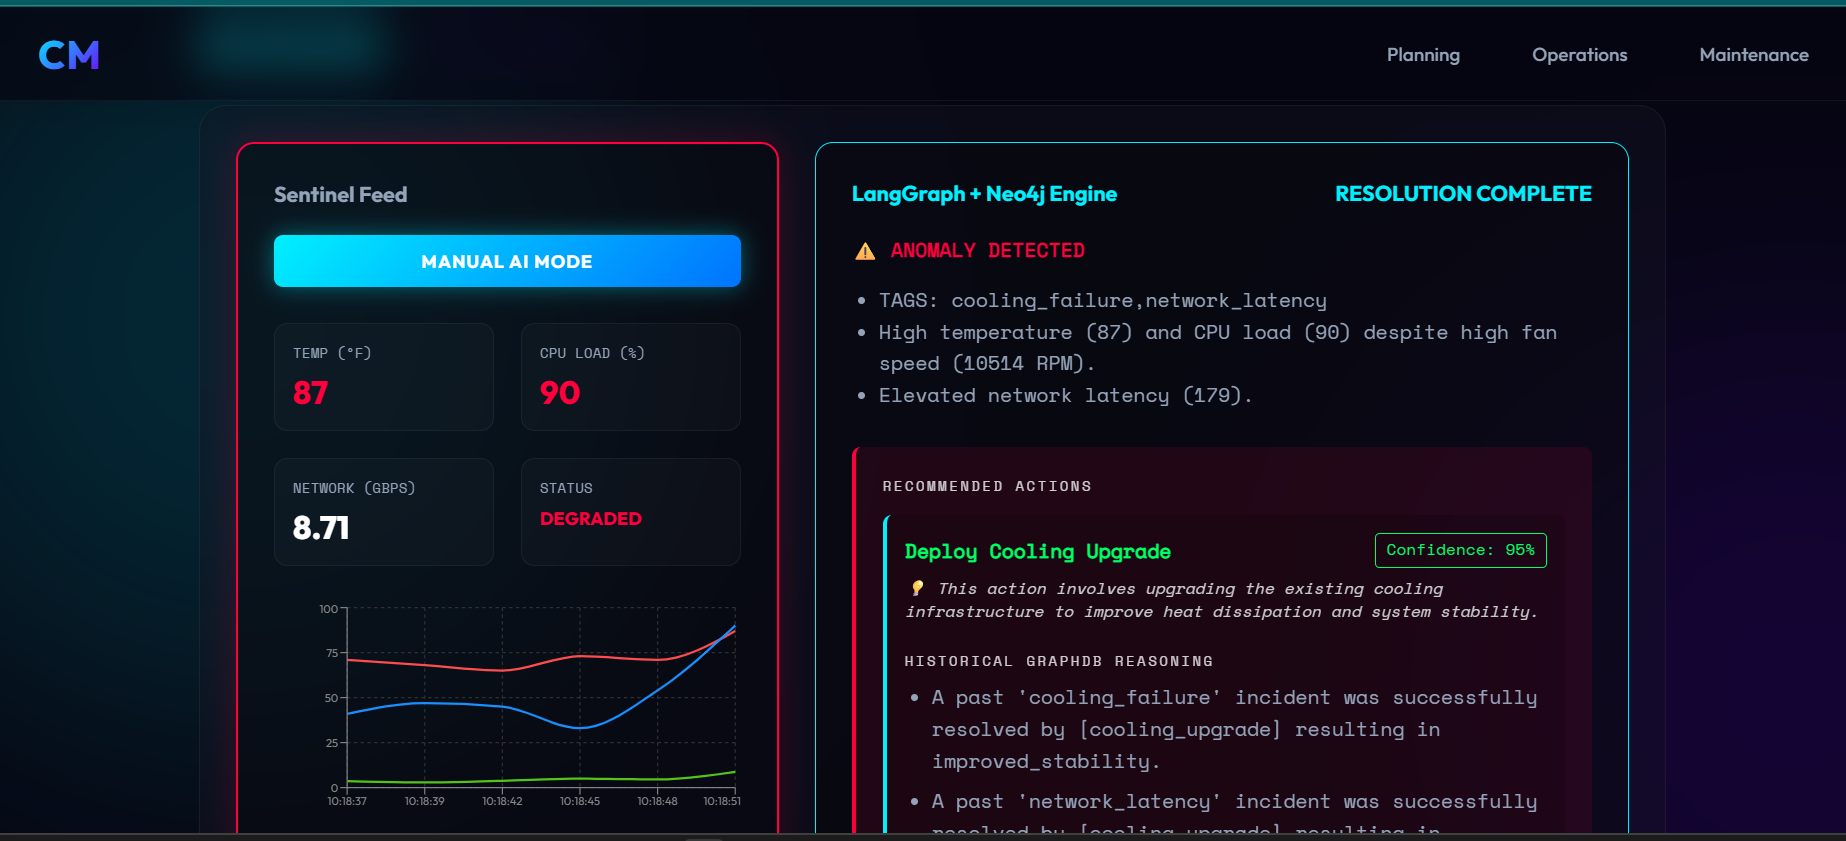1846x841 pixels.
Task: Click the CPU load value 90
Action: pyautogui.click(x=560, y=393)
